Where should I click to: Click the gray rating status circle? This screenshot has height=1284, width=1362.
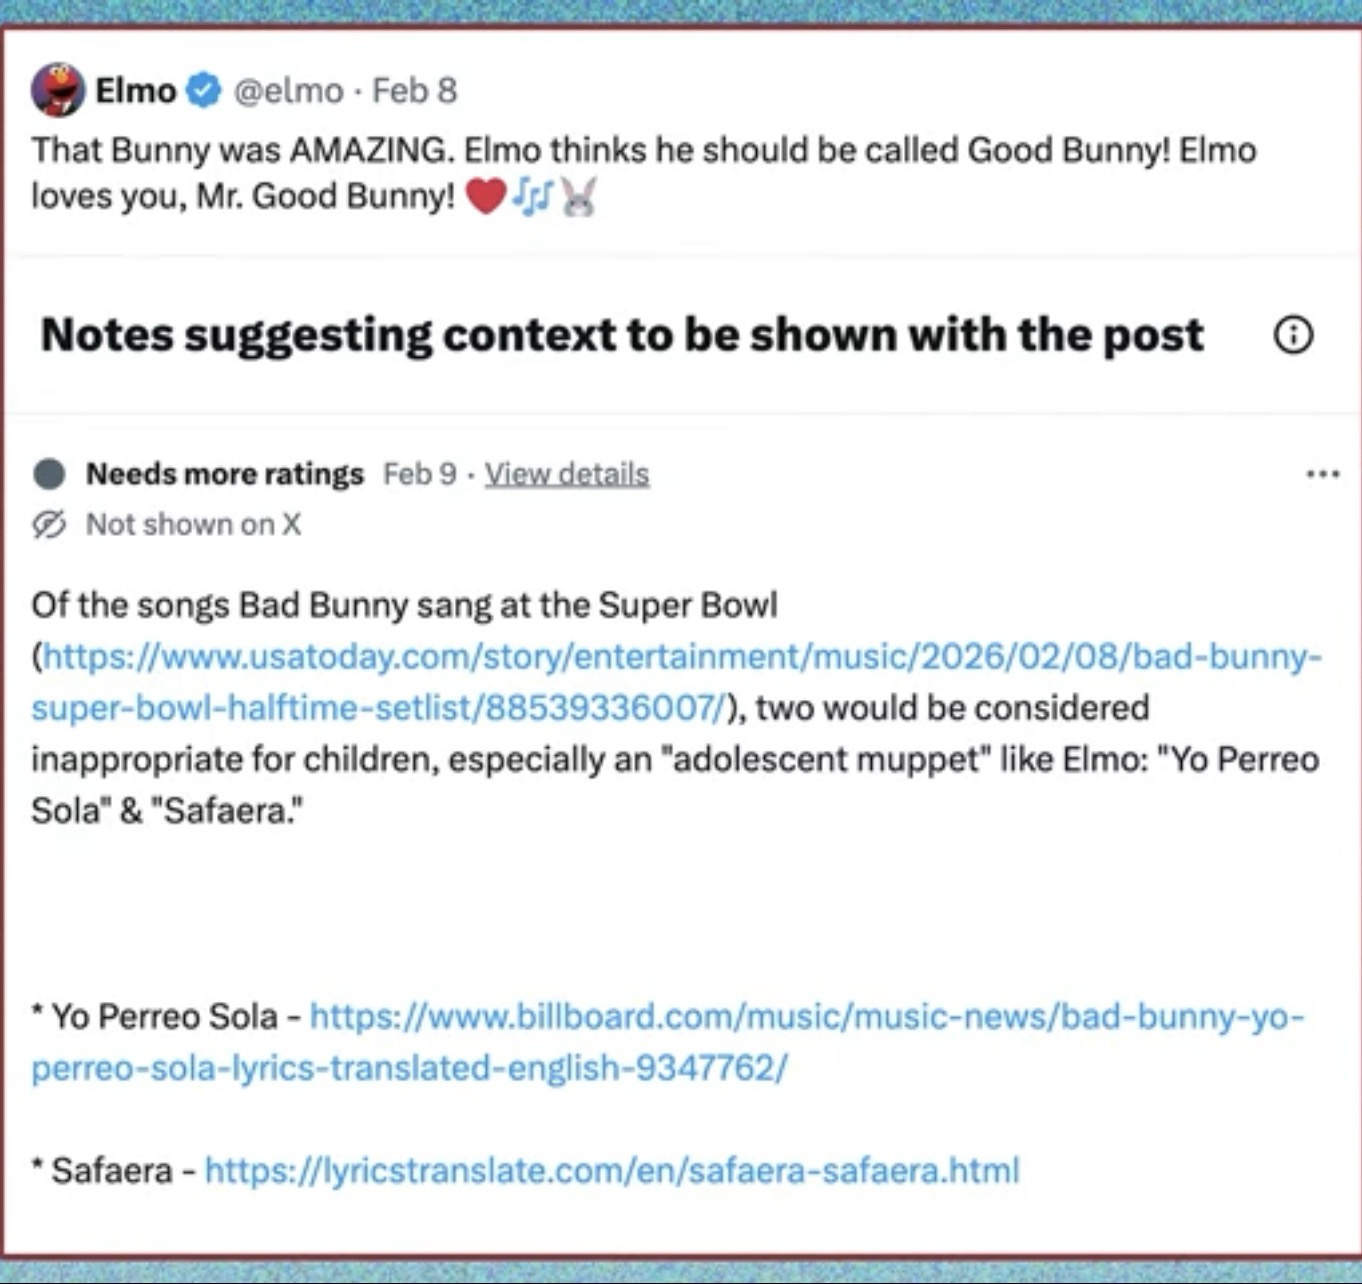click(x=49, y=474)
